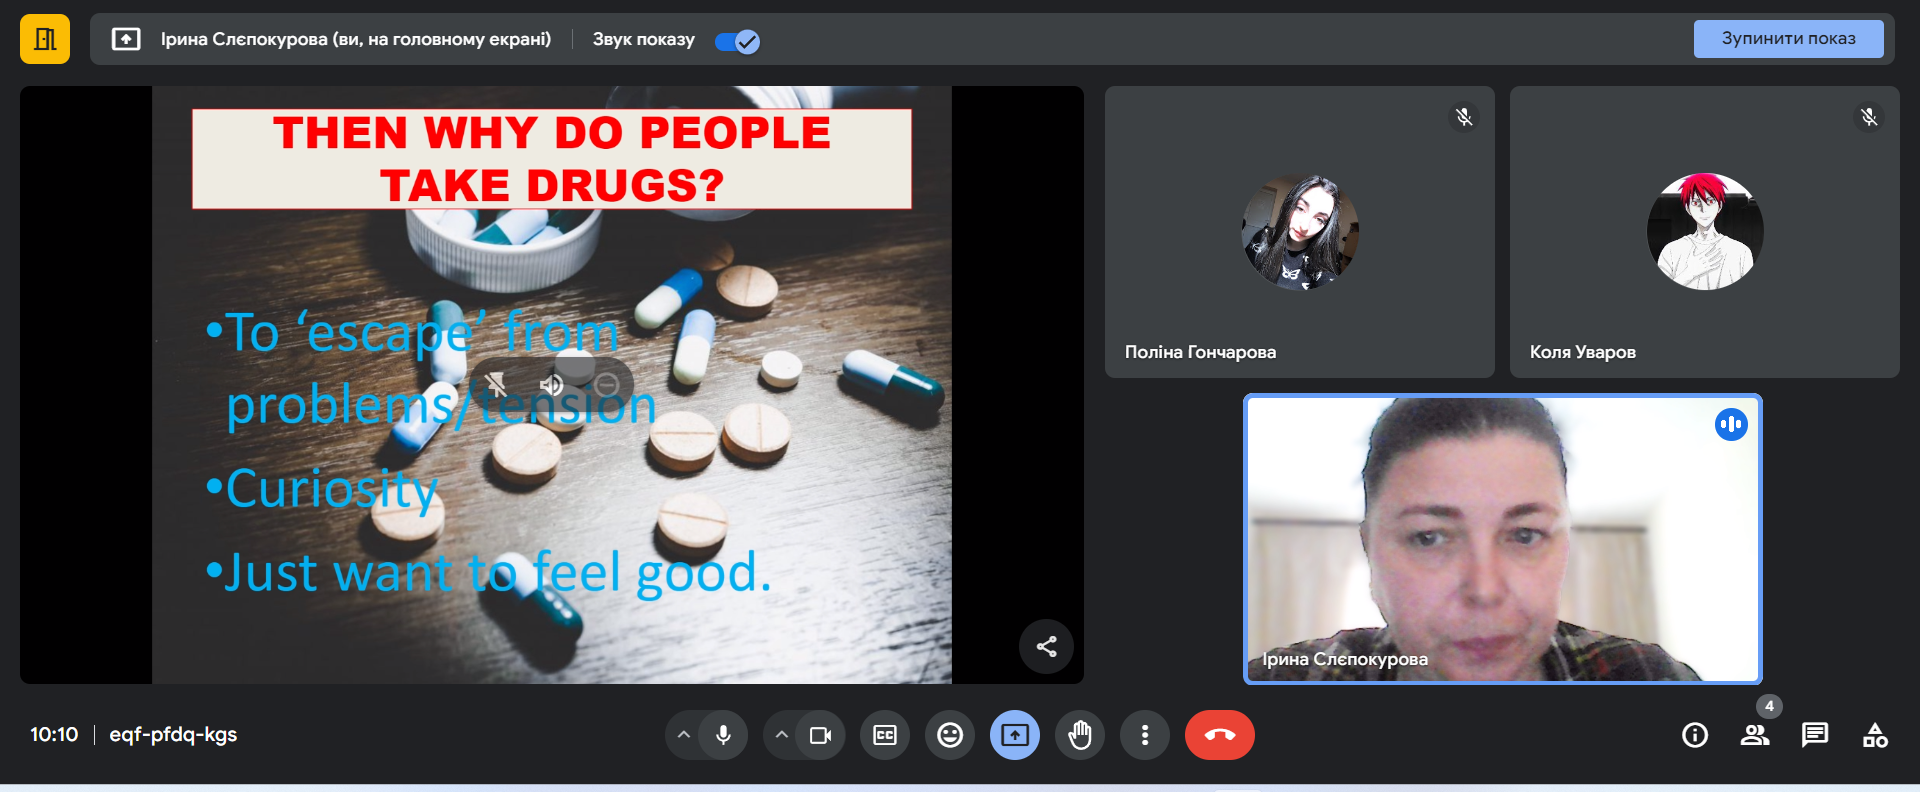This screenshot has height=792, width=1920.
Task: Open the activities shapes icon
Action: [1875, 735]
